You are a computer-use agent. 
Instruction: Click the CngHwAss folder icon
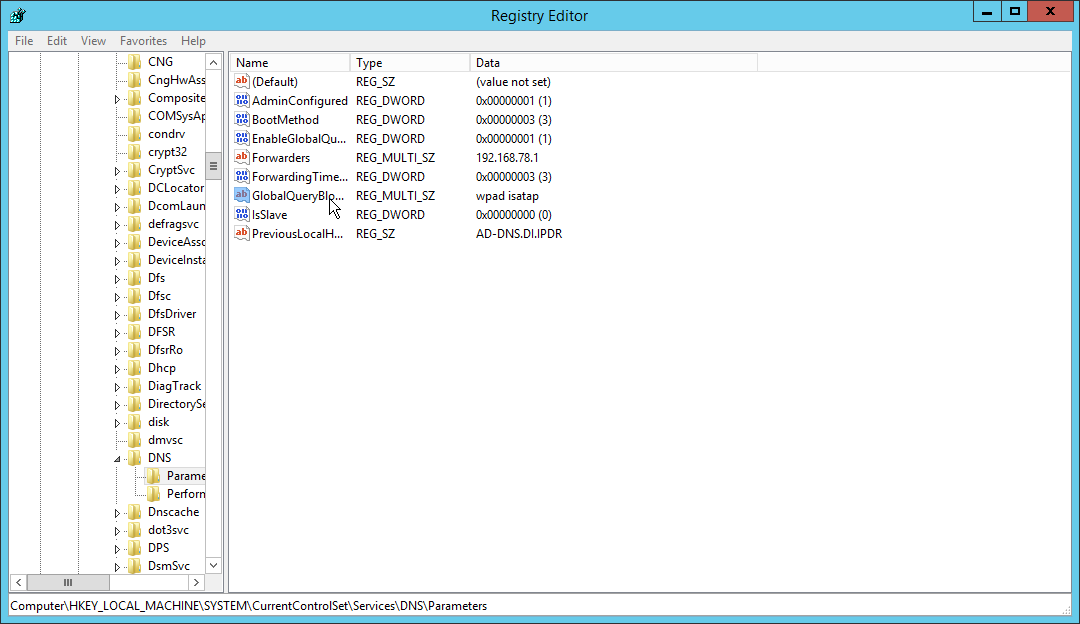[x=135, y=80]
